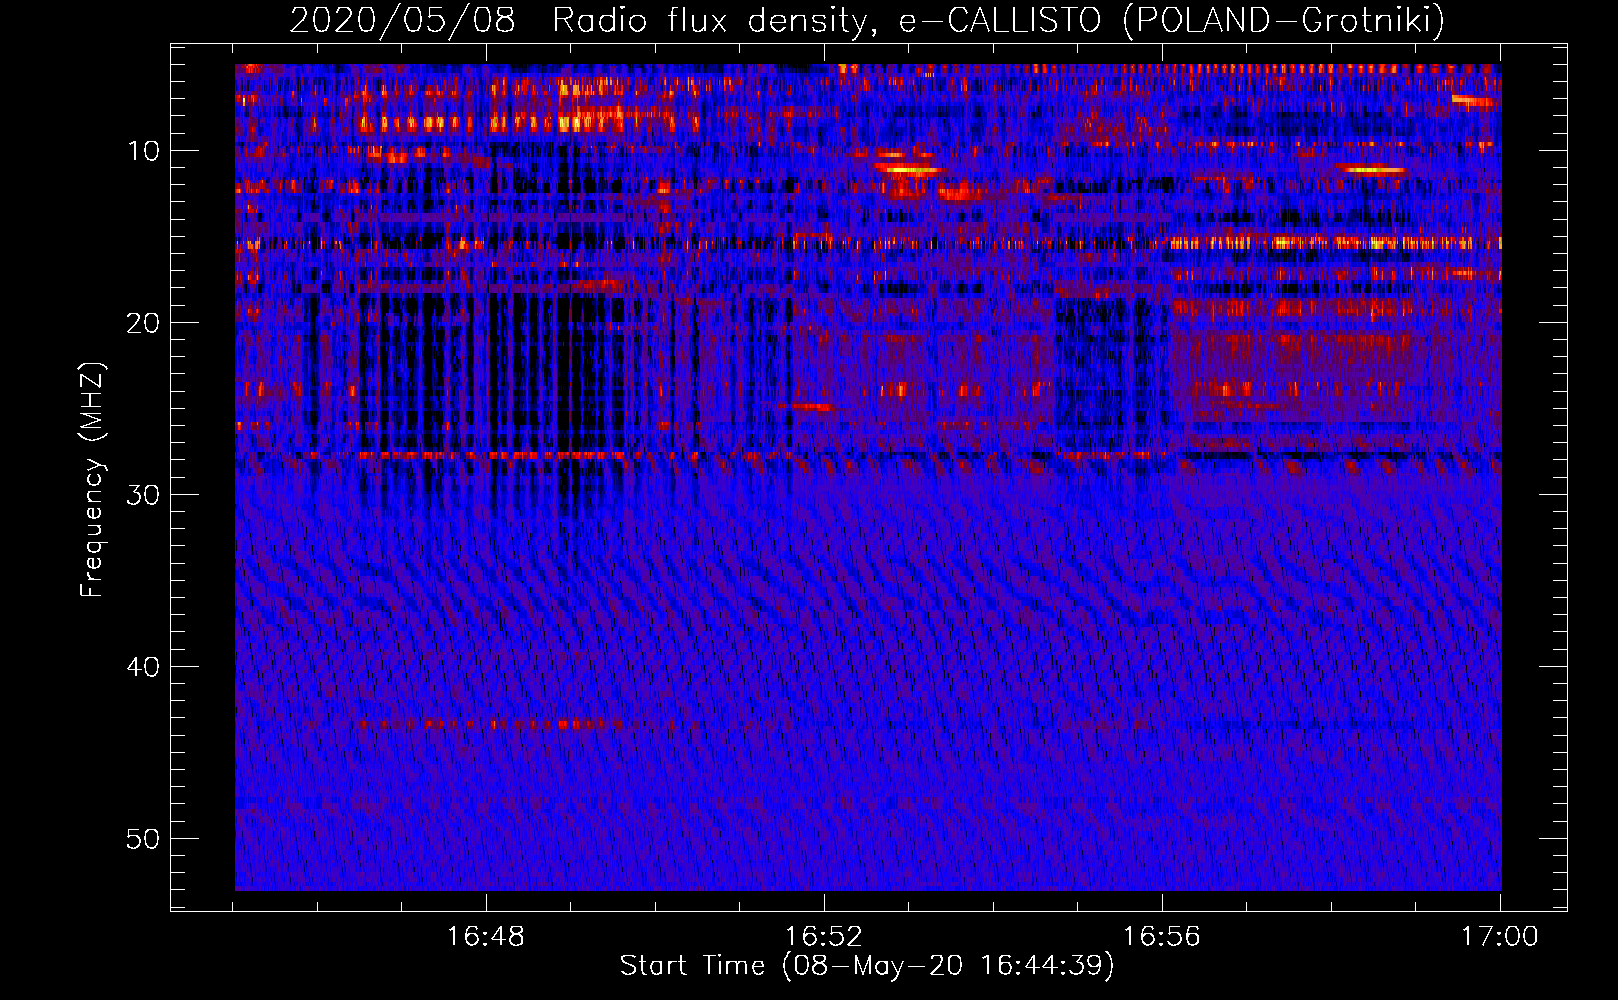Image resolution: width=1618 pixels, height=1000 pixels.
Task: Click the 50 MHz frequency tick label
Action: coord(144,839)
